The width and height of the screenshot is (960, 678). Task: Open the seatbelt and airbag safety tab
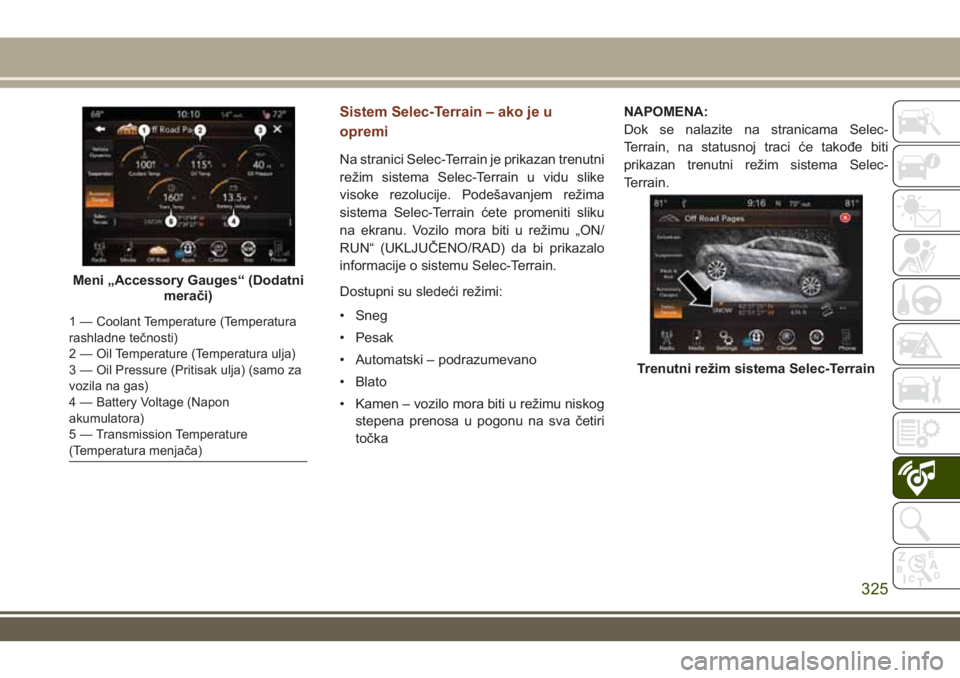pyautogui.click(x=926, y=255)
